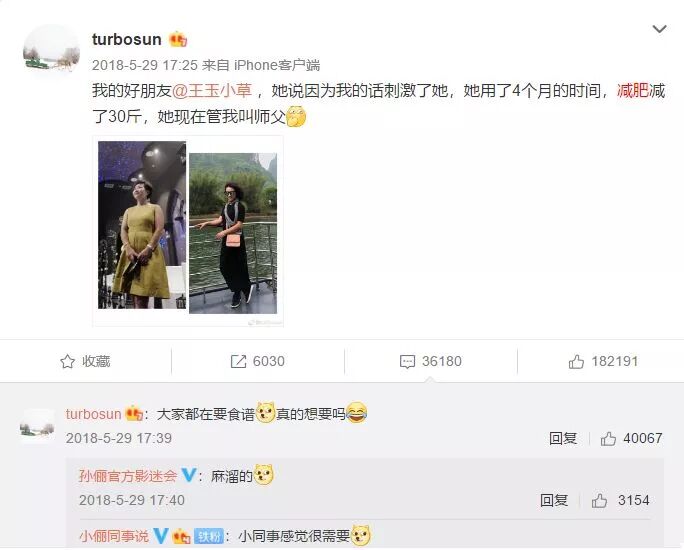Open the comments icon showing 36180
The width and height of the screenshot is (684, 550).
[x=407, y=362]
